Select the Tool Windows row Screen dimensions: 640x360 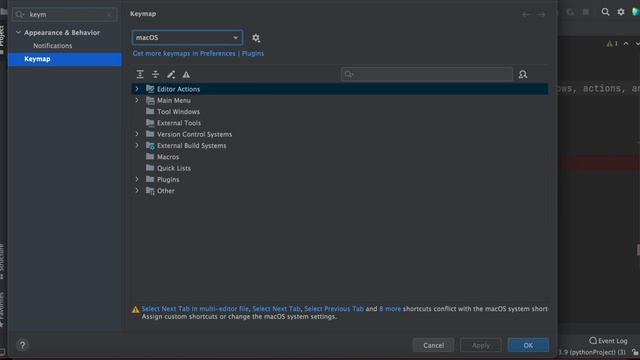[x=340, y=111]
